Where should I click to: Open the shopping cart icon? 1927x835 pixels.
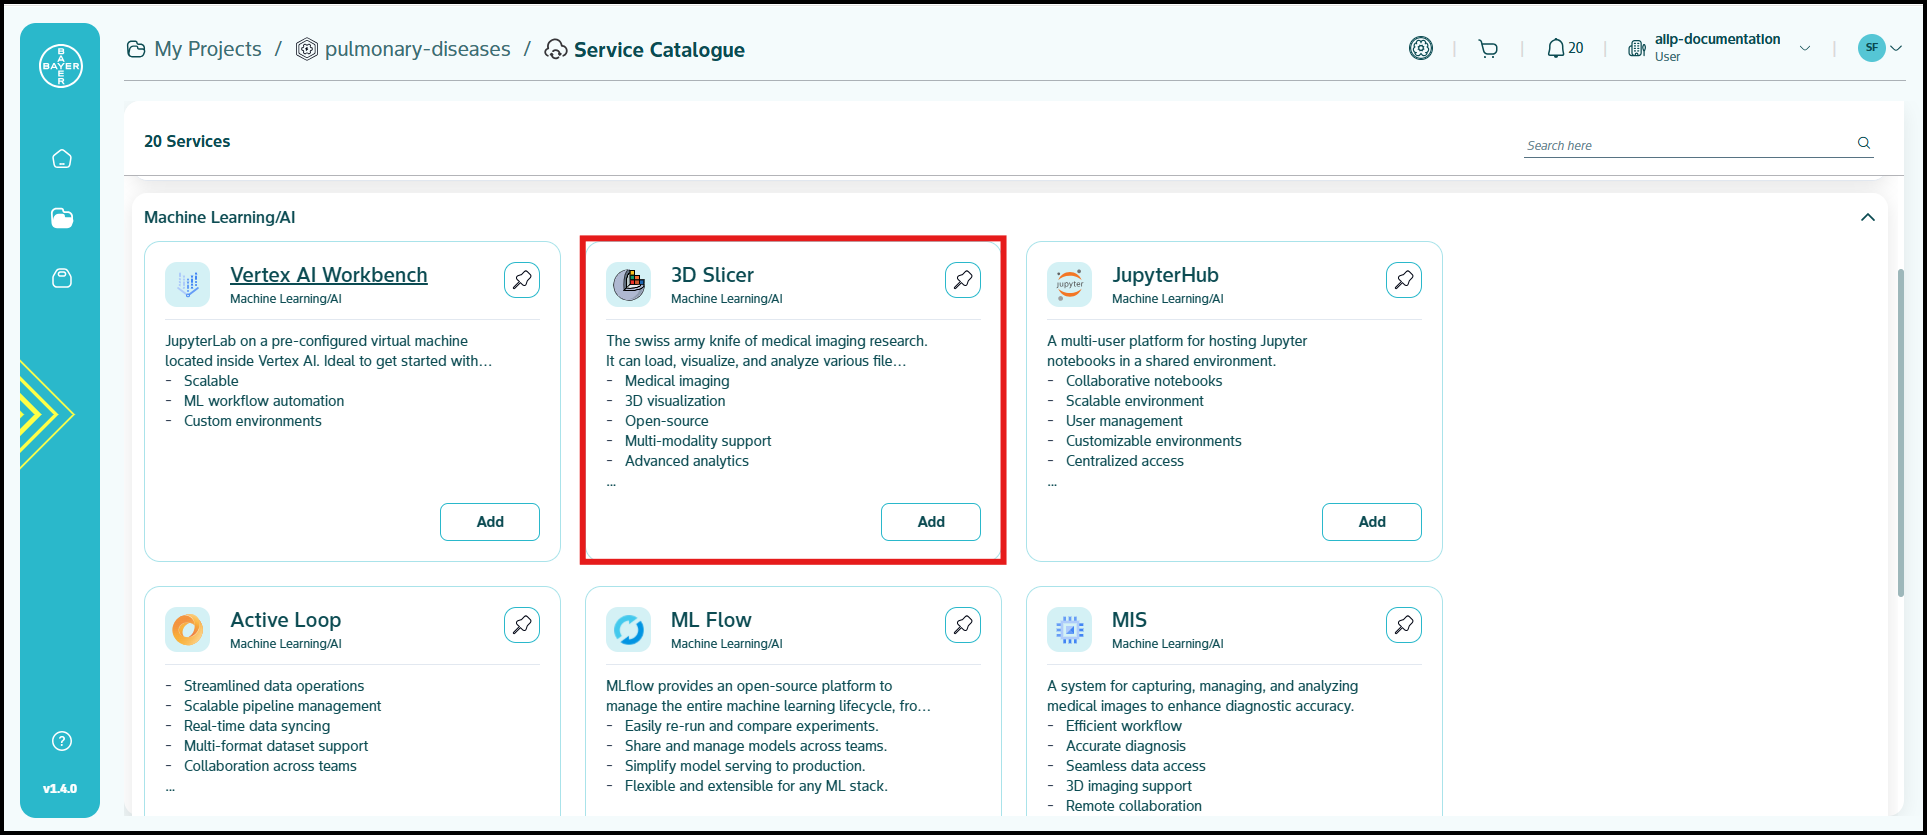[x=1488, y=49]
